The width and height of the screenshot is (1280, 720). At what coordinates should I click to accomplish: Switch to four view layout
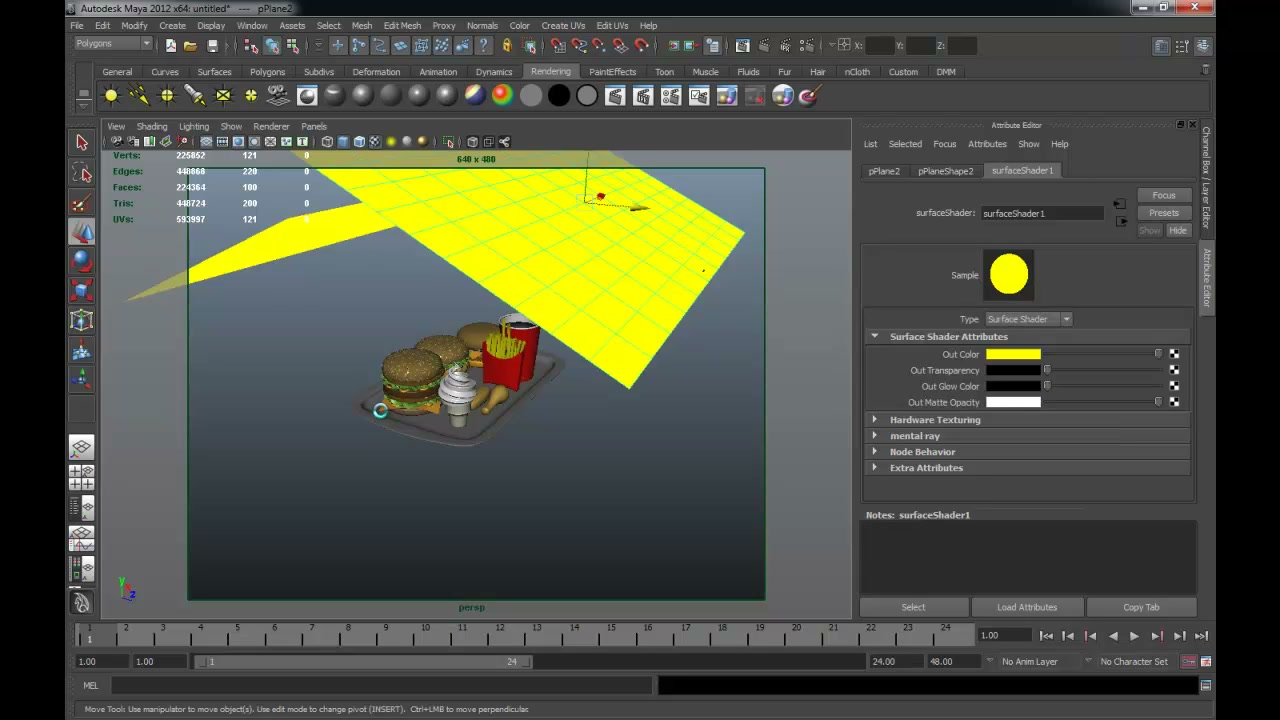[82, 477]
